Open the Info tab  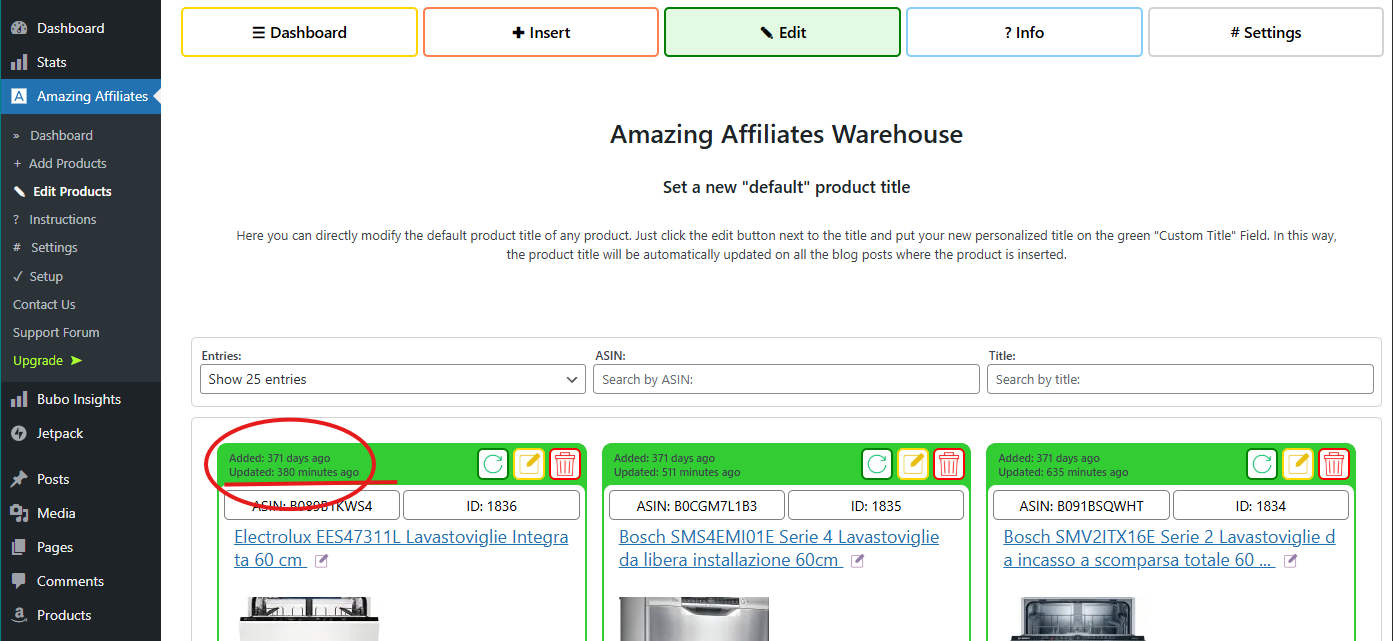point(1024,32)
